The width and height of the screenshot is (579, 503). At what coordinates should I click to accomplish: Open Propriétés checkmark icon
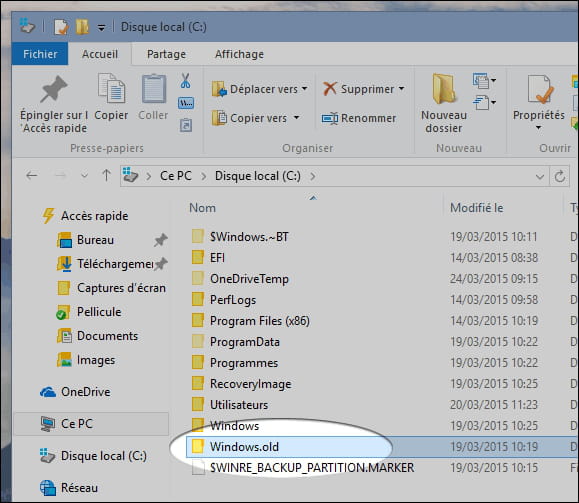tap(539, 89)
